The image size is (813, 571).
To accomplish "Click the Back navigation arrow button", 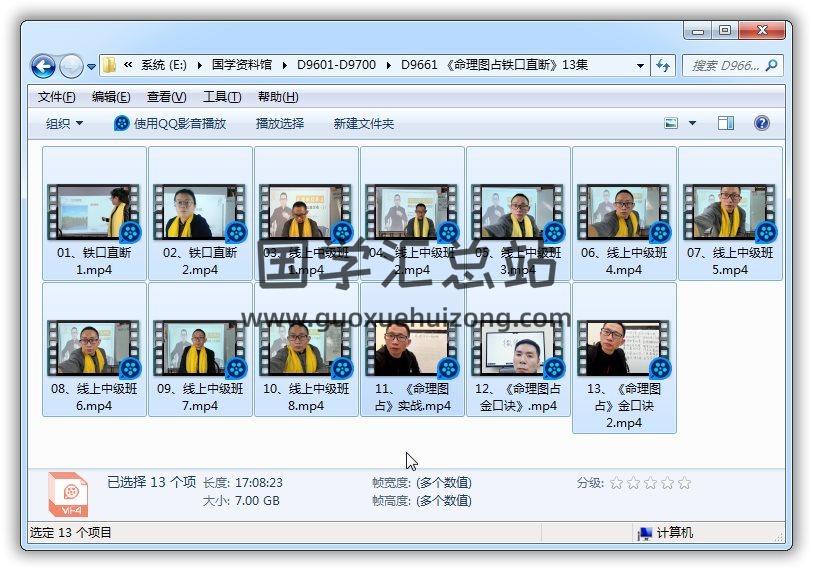I will point(43,66).
